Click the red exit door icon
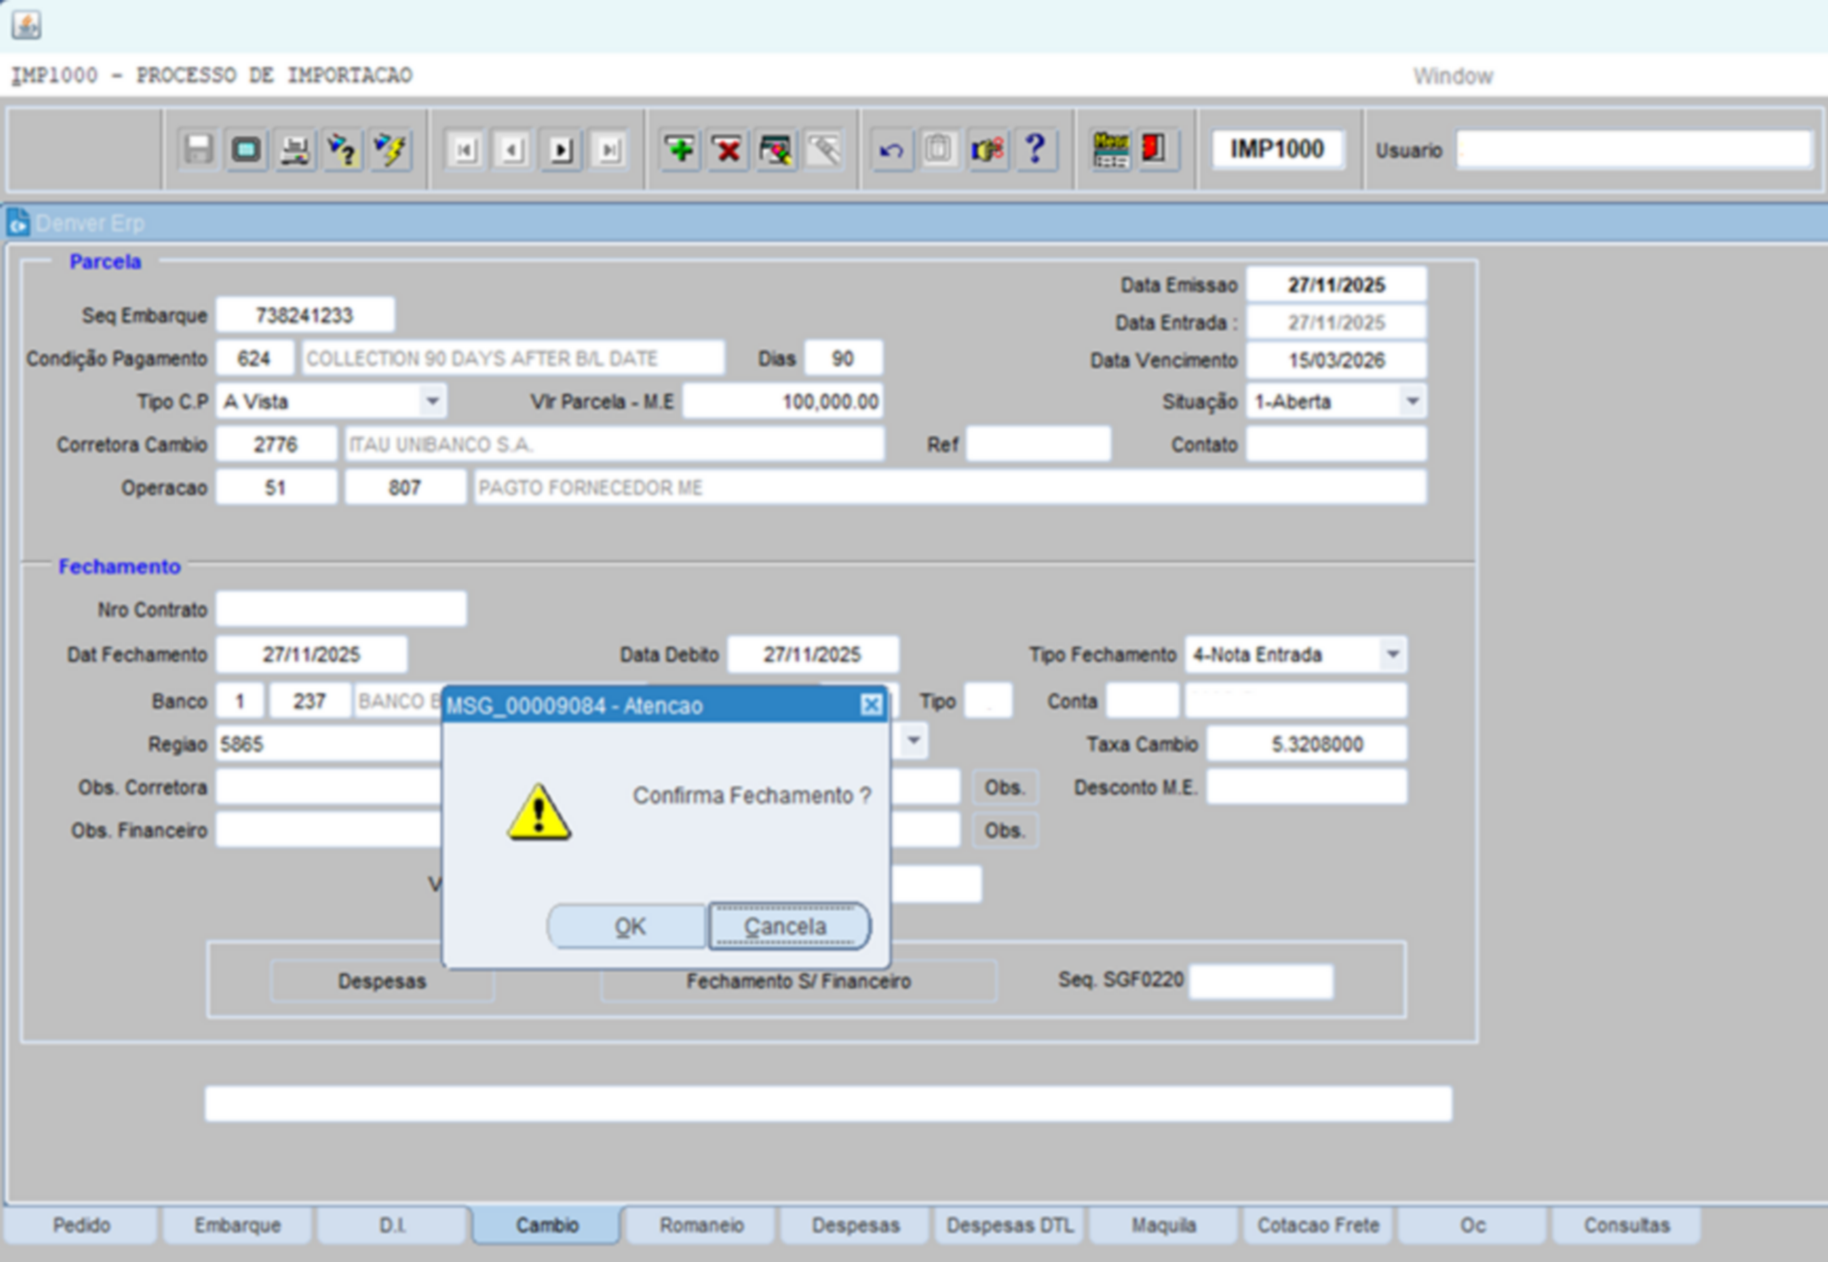The width and height of the screenshot is (1828, 1262). (x=1155, y=150)
